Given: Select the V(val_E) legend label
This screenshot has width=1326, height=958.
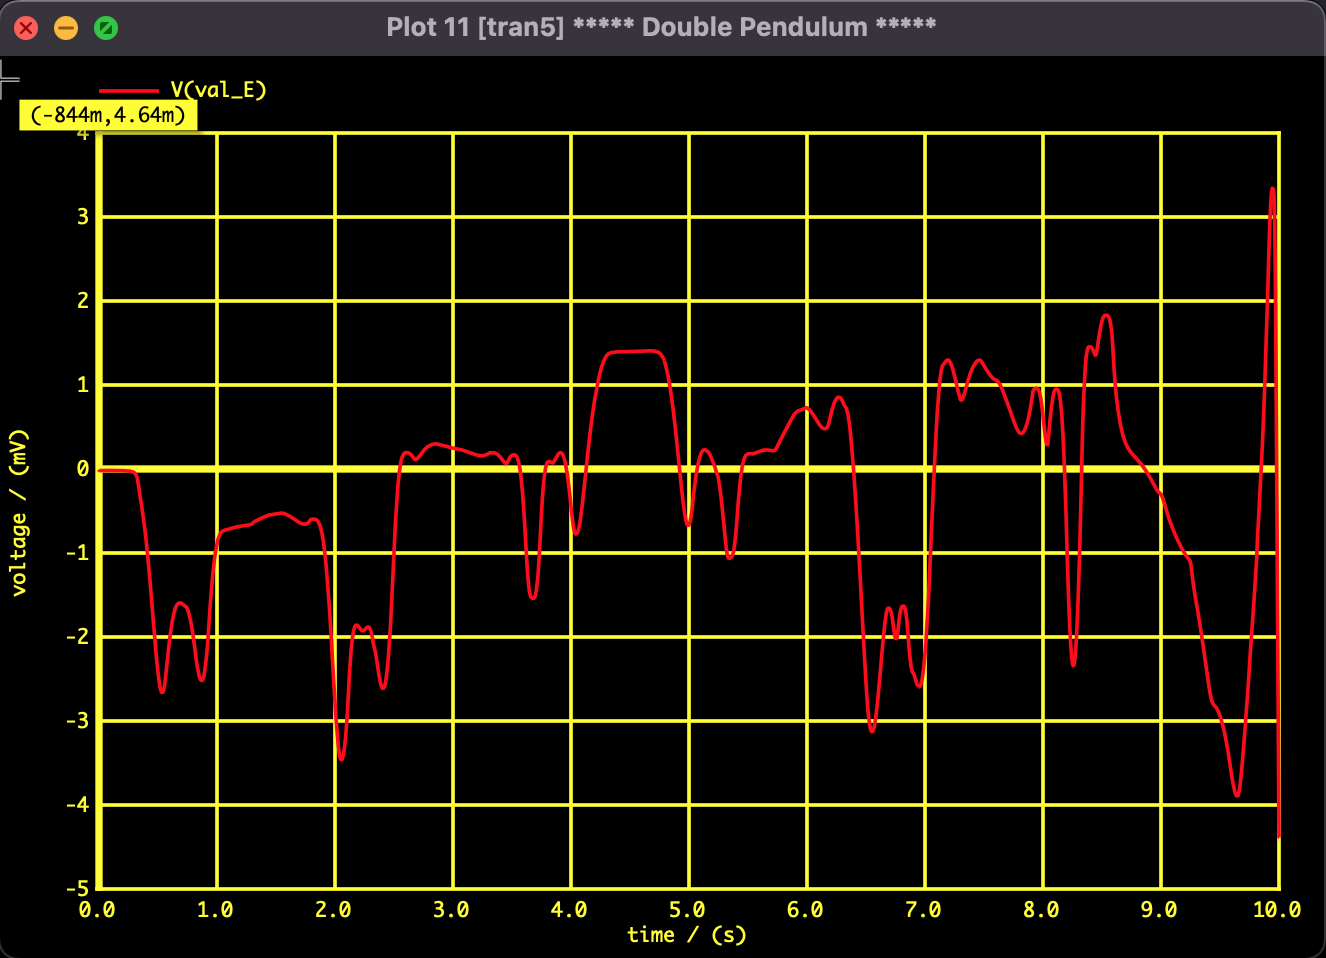Looking at the screenshot, I should [x=218, y=90].
